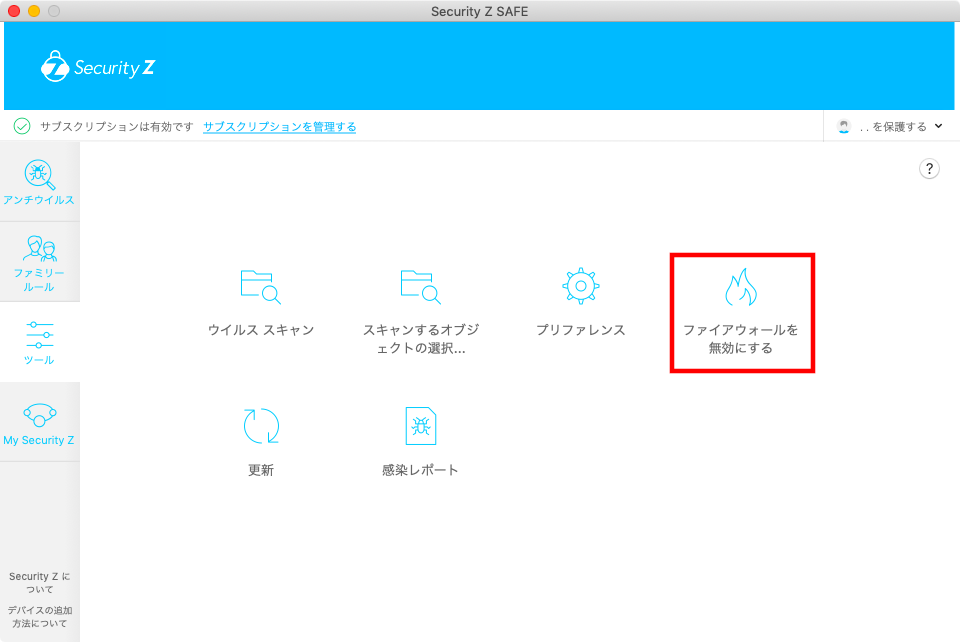Start ウイルス スキャン from the tools
The height and width of the screenshot is (642, 960).
click(260, 286)
